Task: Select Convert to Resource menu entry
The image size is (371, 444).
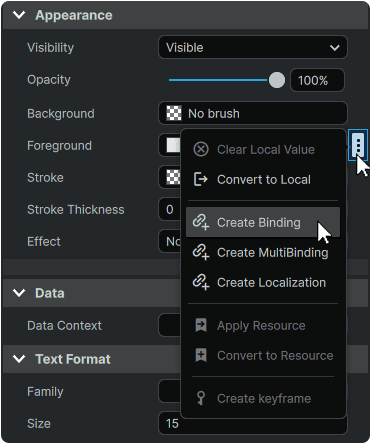Action: (263, 355)
